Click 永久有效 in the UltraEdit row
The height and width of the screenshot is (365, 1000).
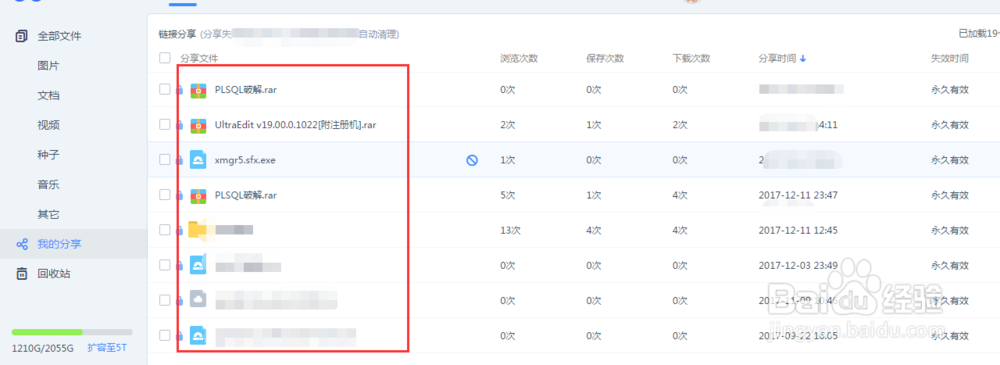pyautogui.click(x=950, y=126)
